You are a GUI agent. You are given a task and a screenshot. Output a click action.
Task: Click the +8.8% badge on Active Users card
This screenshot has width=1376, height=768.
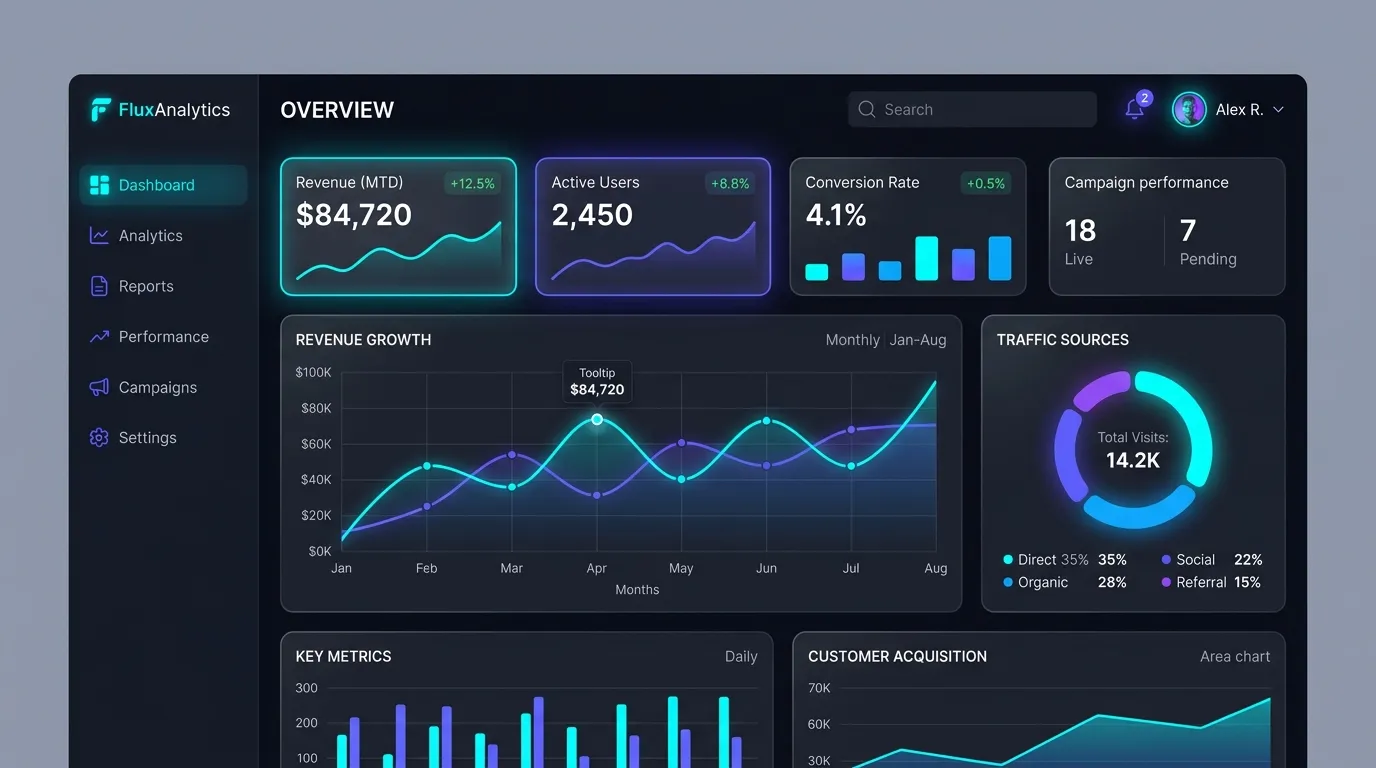coord(729,183)
